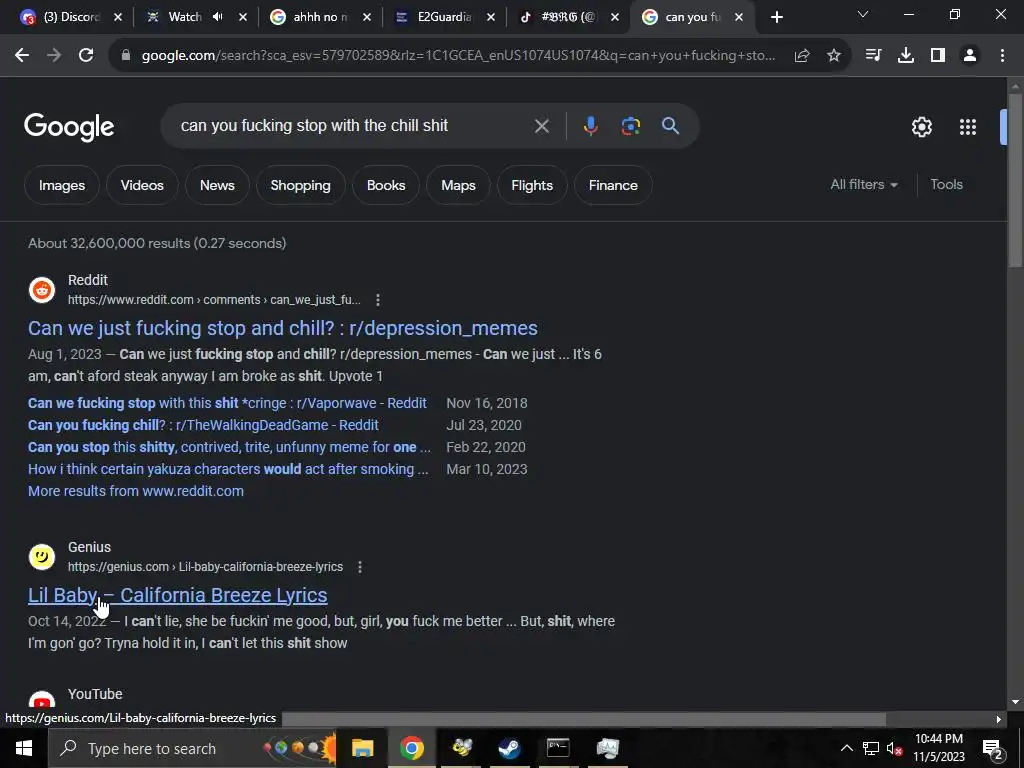
Task: Open options for the Reddit result
Action: click(378, 300)
